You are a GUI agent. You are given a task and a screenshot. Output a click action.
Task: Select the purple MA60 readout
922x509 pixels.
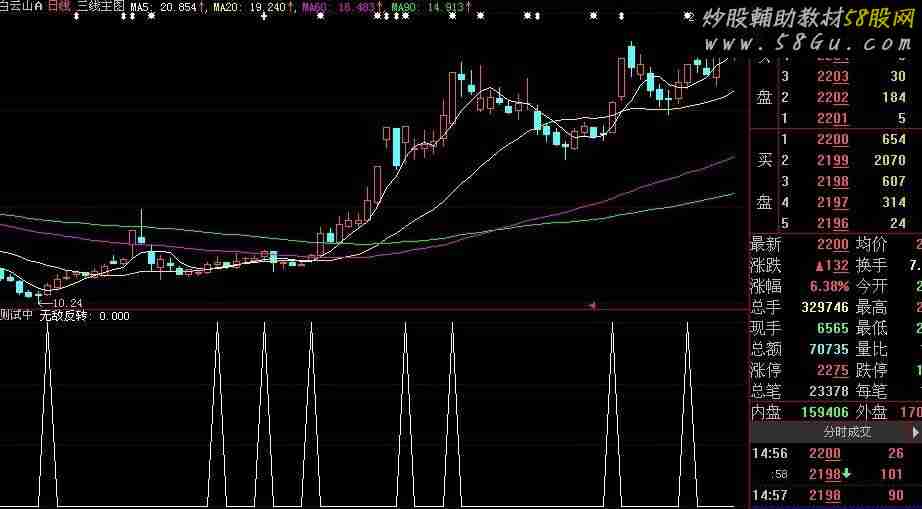(x=342, y=7)
